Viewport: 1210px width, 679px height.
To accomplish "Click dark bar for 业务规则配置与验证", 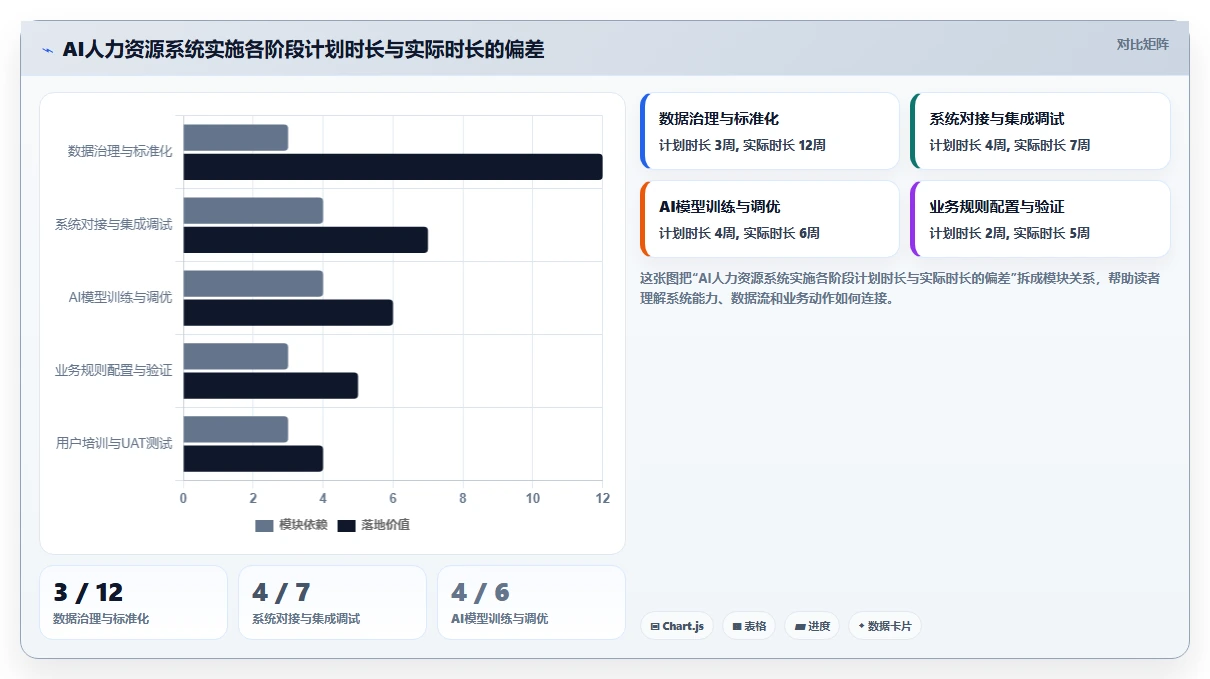I will 270,386.
